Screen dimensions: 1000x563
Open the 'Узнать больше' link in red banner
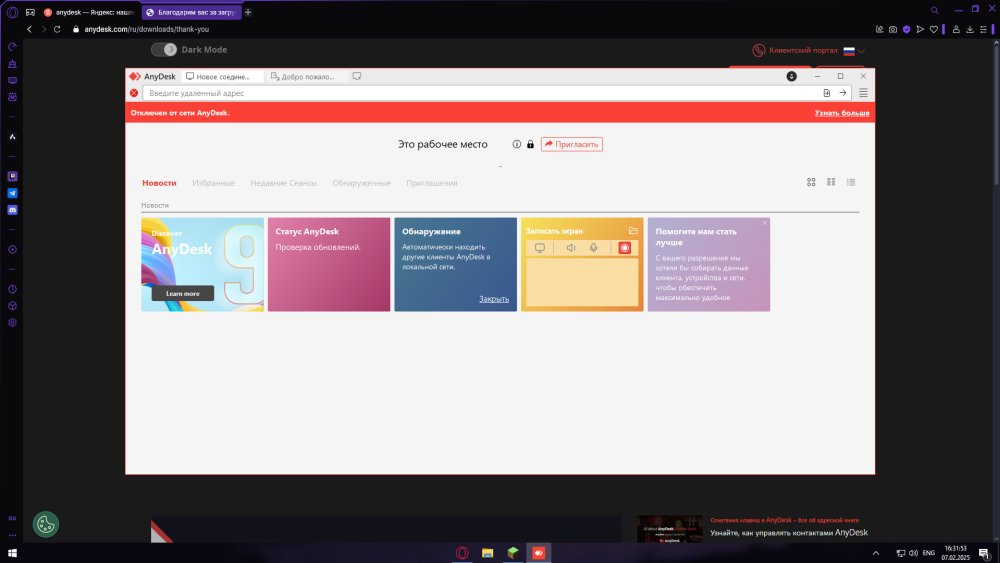(842, 113)
